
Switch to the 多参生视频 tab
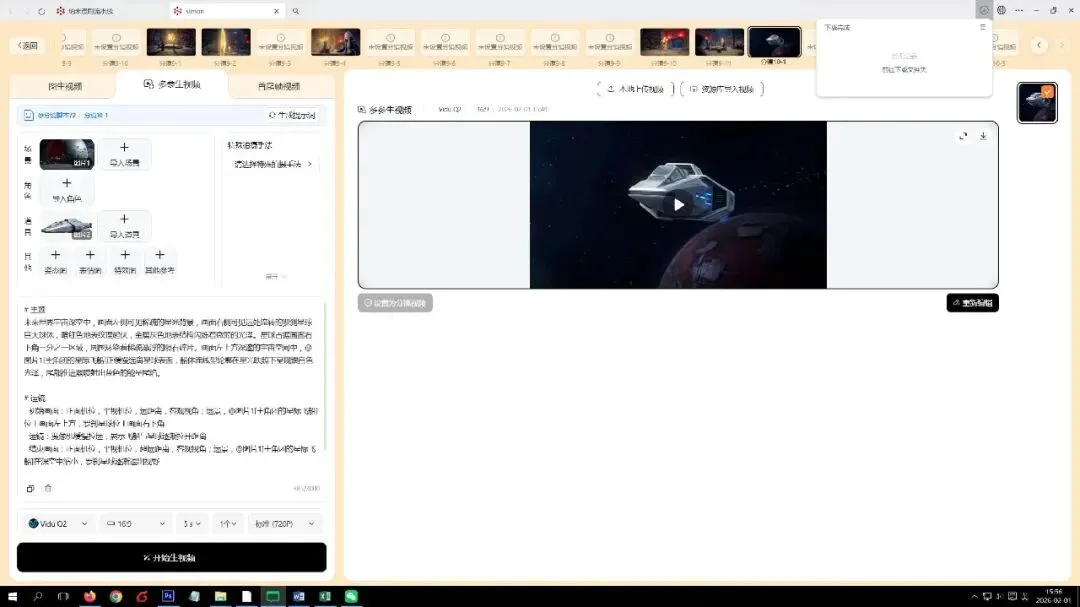pos(172,84)
